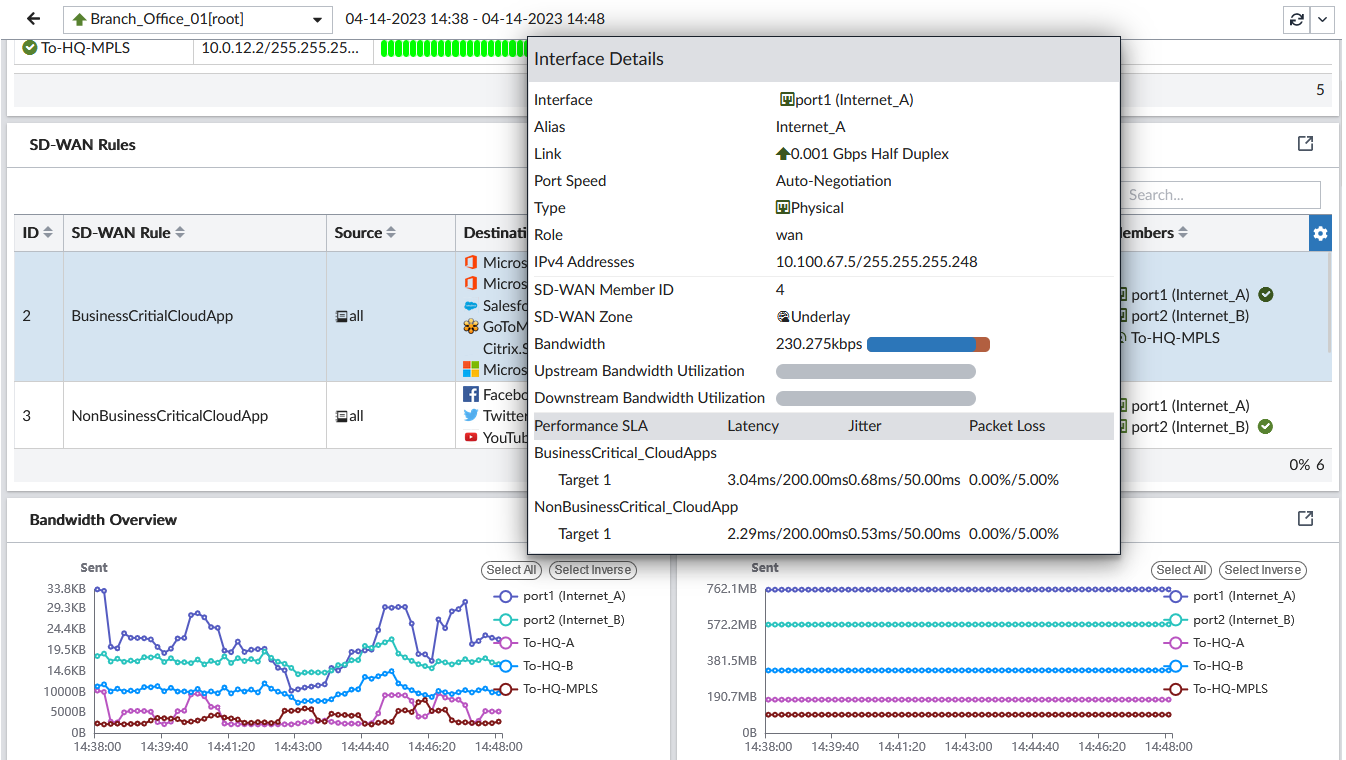Open the Branch_Office_01[root] device dropdown

(x=197, y=19)
